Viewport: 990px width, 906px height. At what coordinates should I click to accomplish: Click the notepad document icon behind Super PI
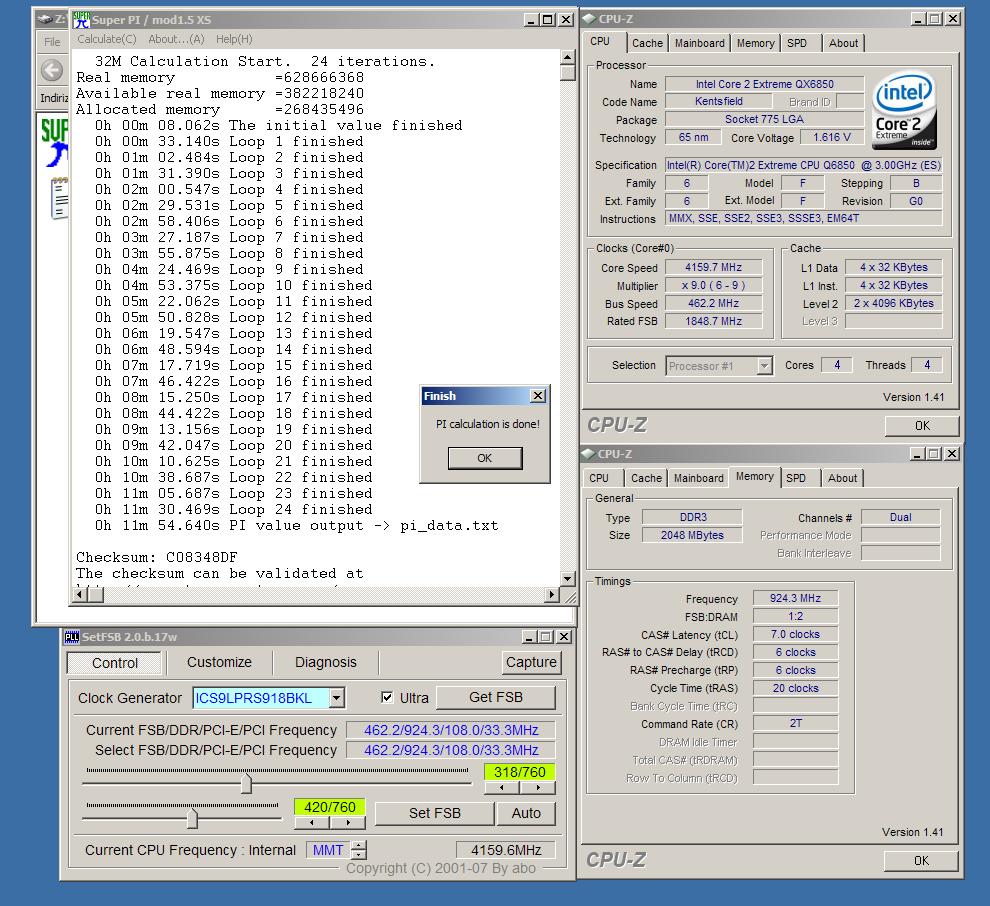tap(59, 198)
